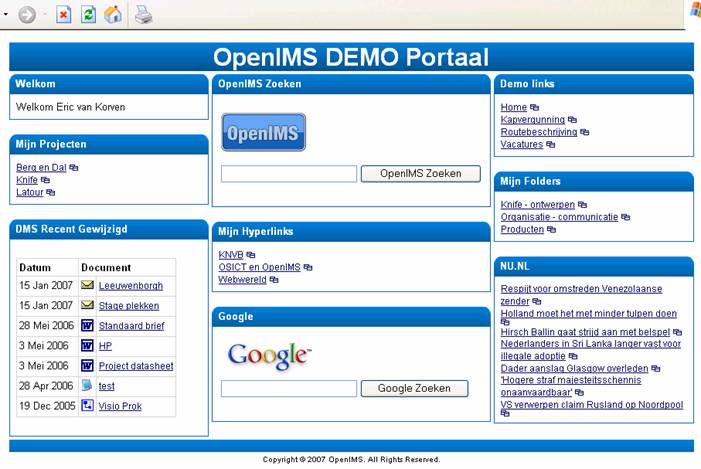Open the new-window icon beside Dader aanslag Glasgow

tap(655, 369)
